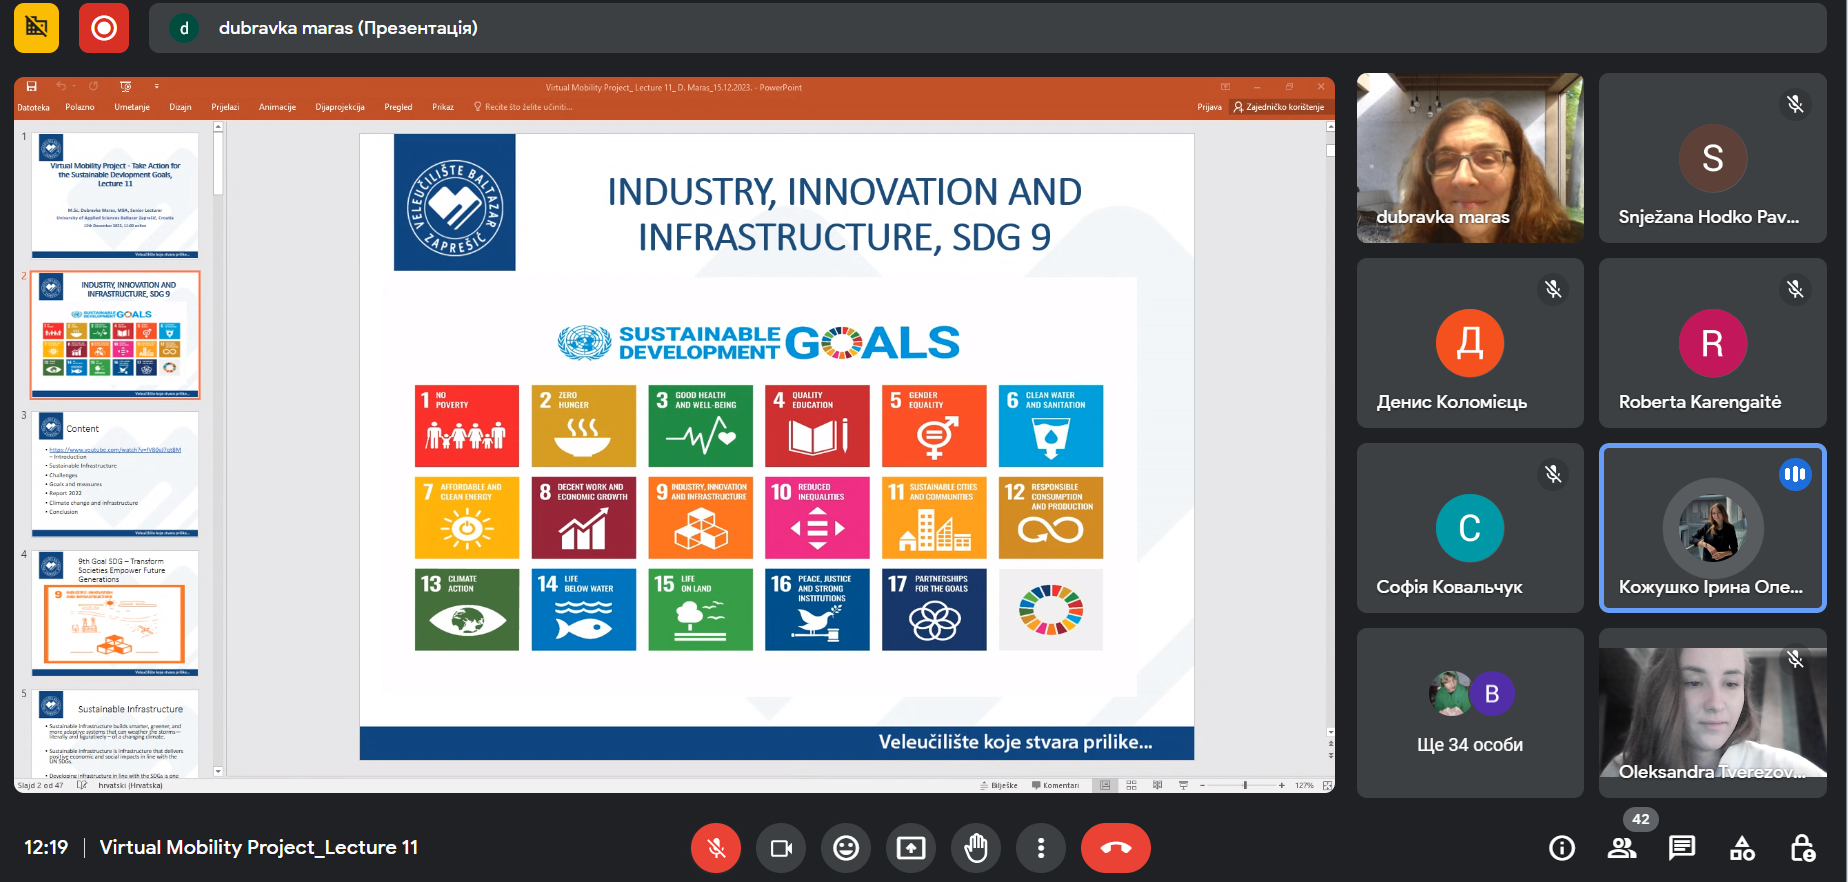Open the meeting details info icon
The height and width of the screenshot is (882, 1848).
[x=1562, y=849]
